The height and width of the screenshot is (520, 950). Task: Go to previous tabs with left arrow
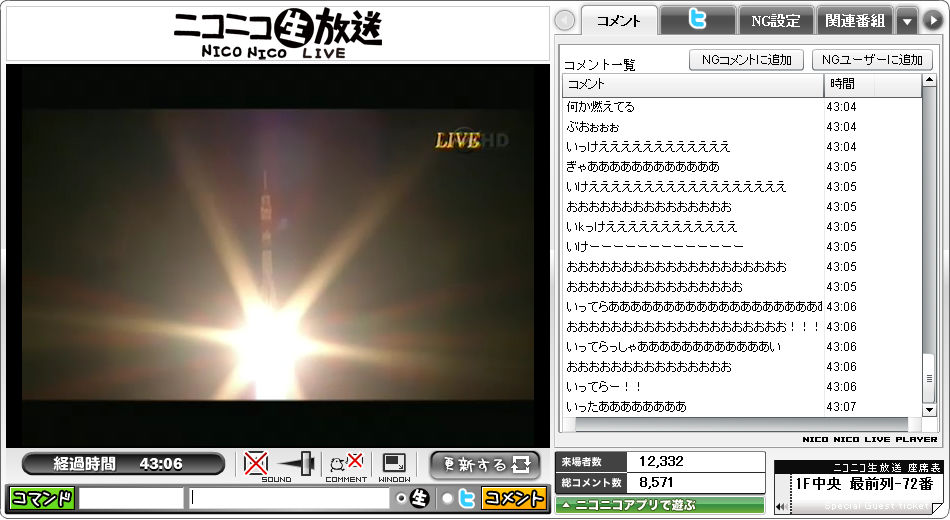(x=565, y=21)
